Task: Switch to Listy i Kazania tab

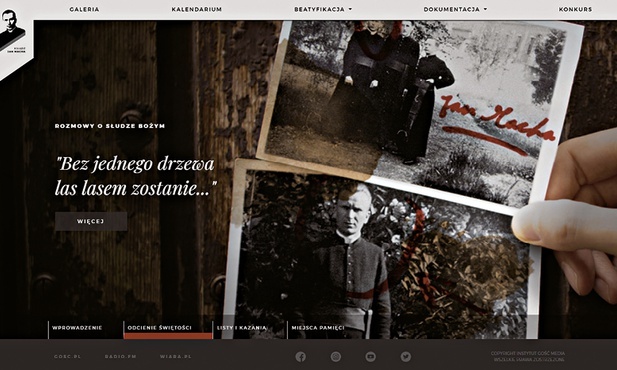Action: click(242, 327)
